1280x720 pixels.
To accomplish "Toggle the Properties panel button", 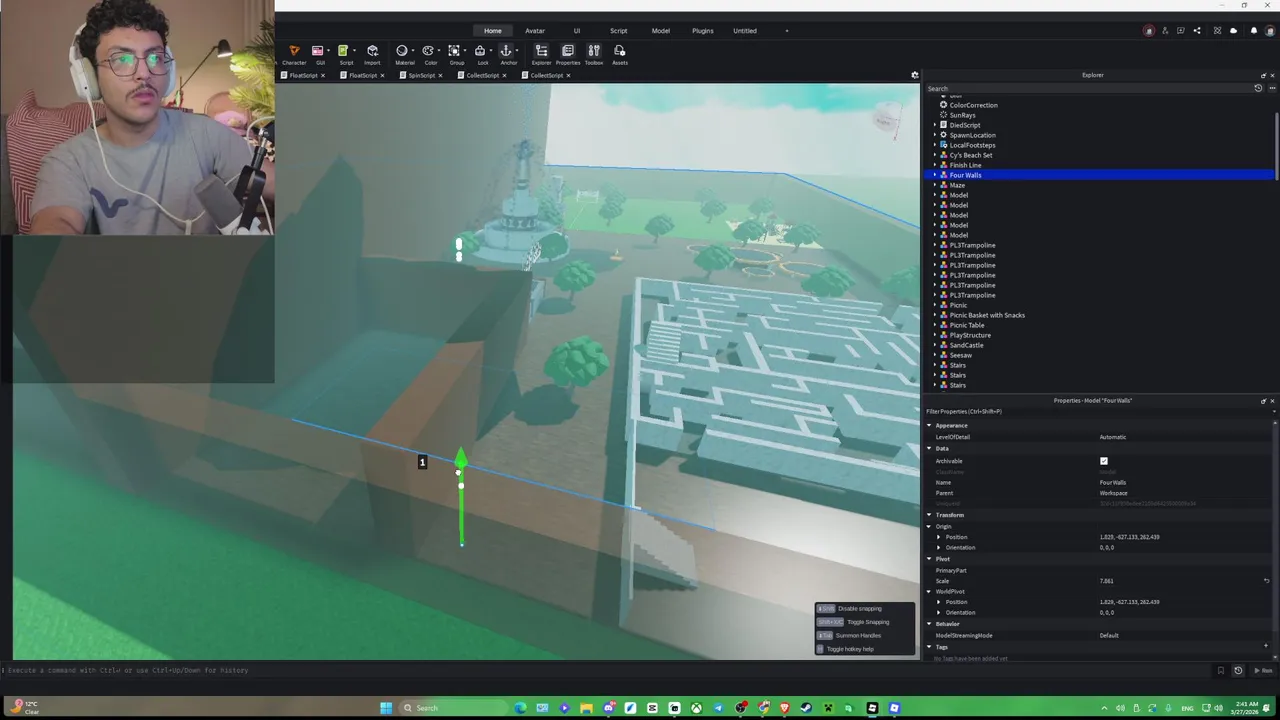I will [568, 54].
